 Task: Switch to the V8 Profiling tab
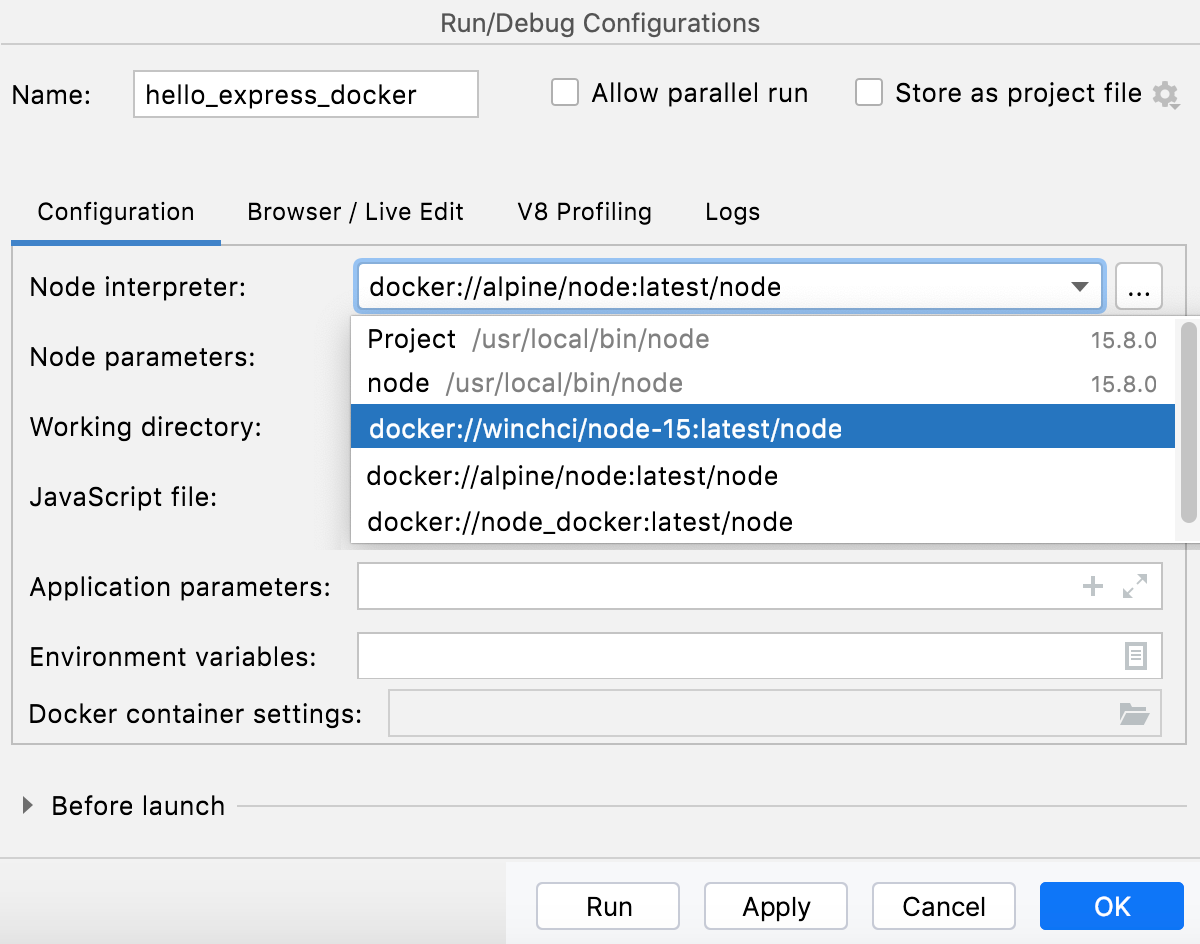[584, 212]
